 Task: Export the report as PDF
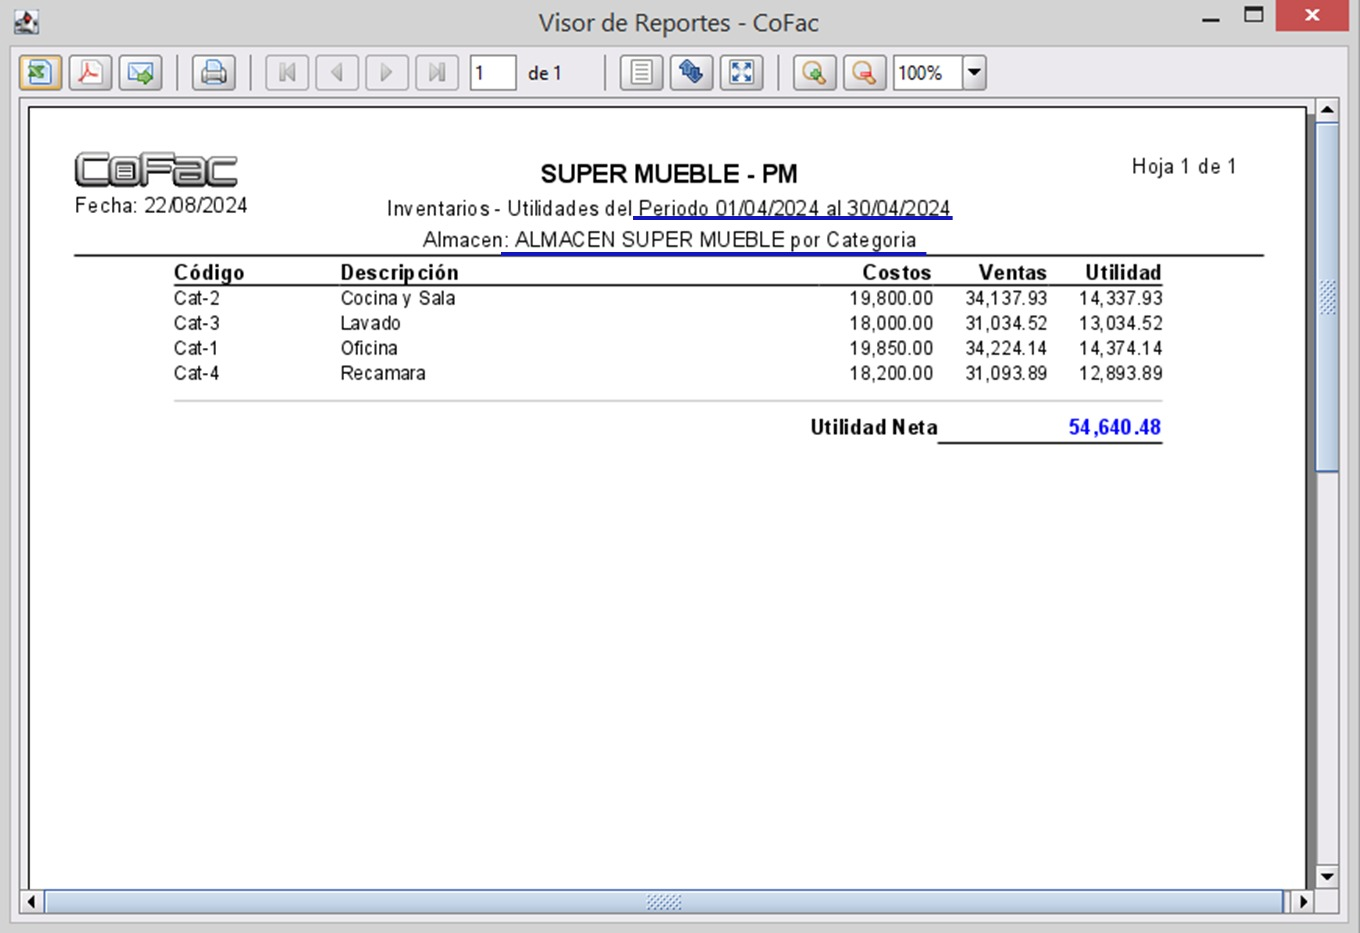click(x=90, y=73)
